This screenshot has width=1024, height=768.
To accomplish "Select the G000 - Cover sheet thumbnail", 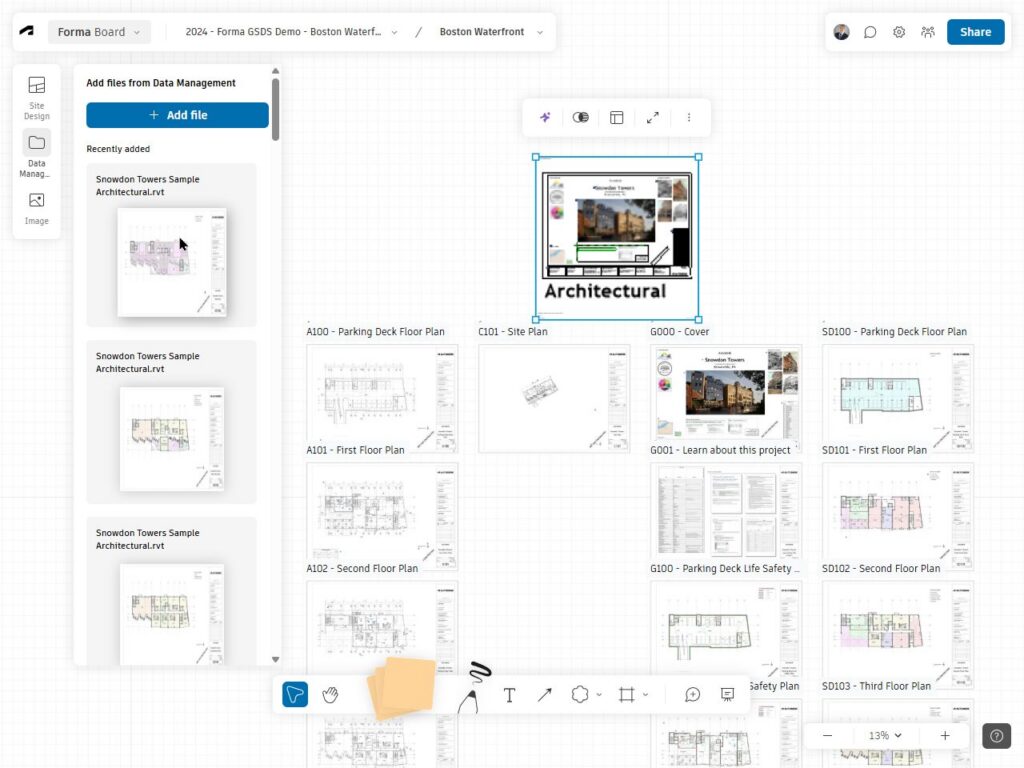I will point(725,392).
